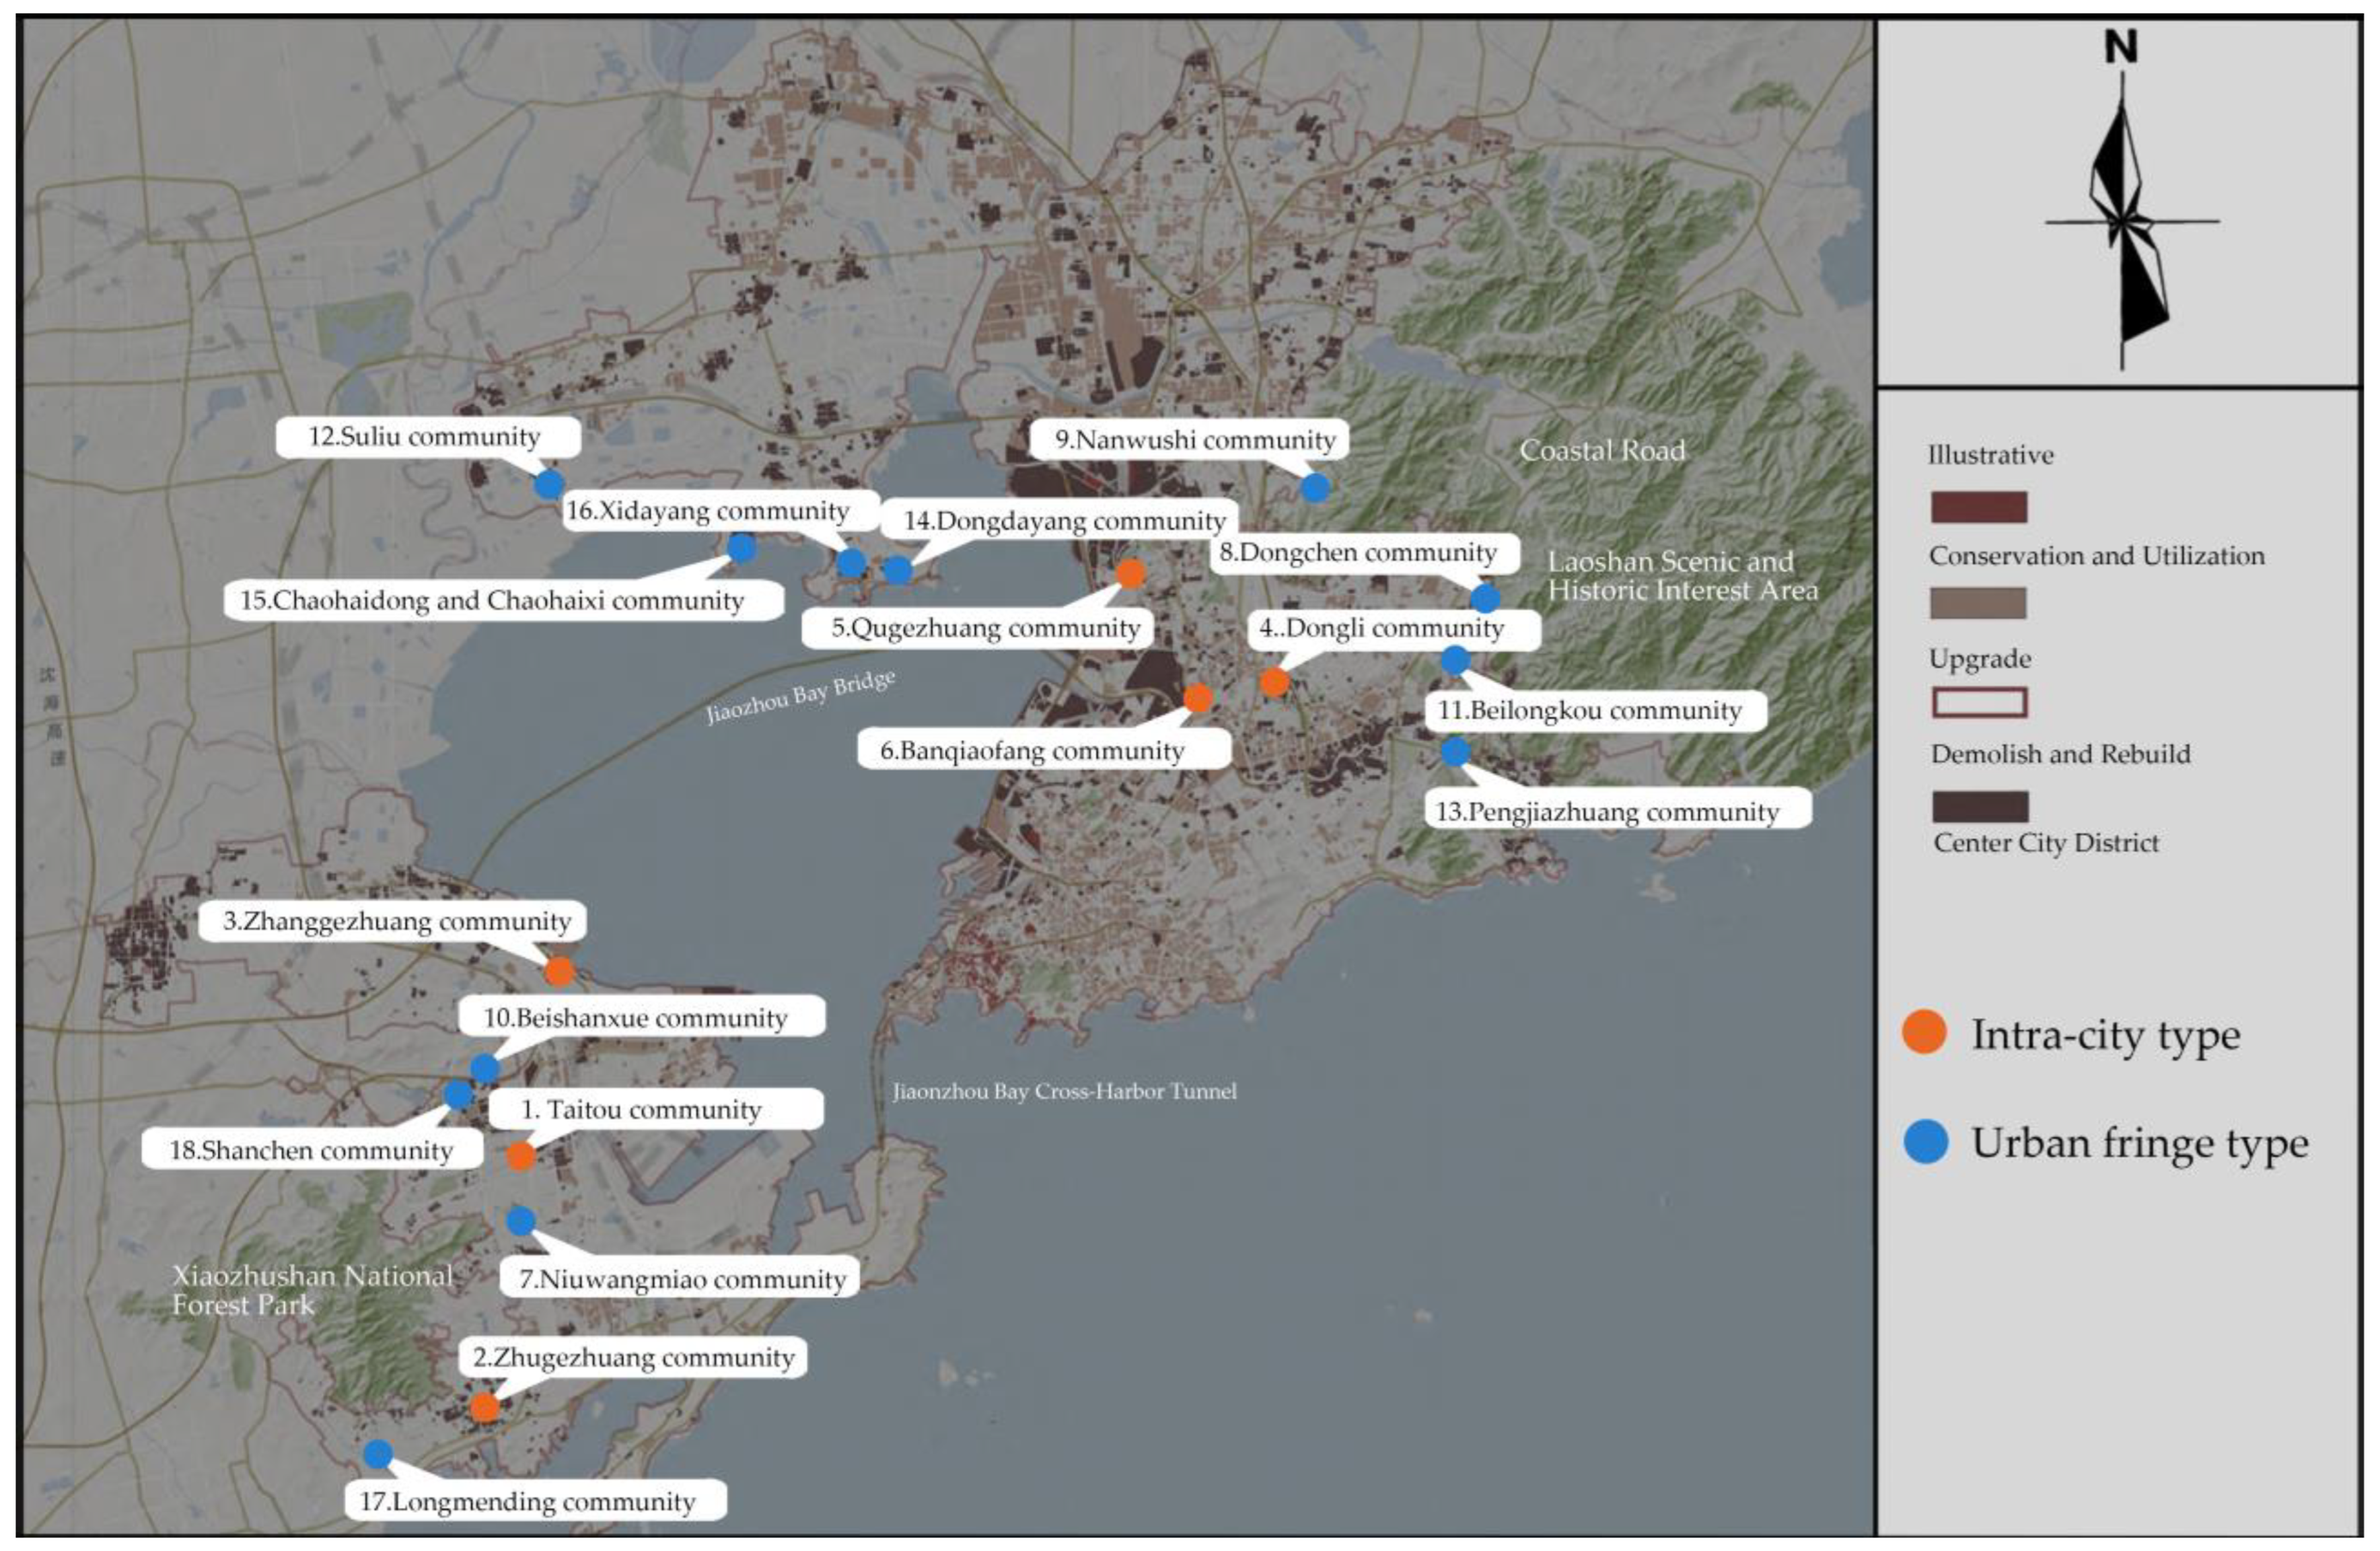Click orange marker for Qugezhuang community
The height and width of the screenshot is (1551, 2380).
(1130, 574)
